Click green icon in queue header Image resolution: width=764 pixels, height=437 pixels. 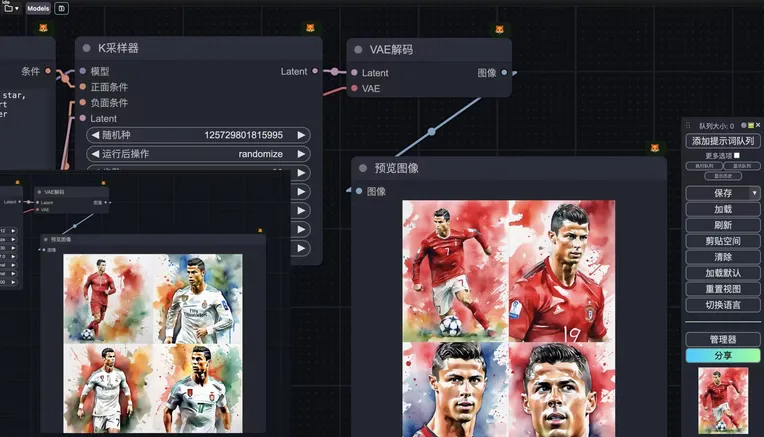tap(751, 125)
